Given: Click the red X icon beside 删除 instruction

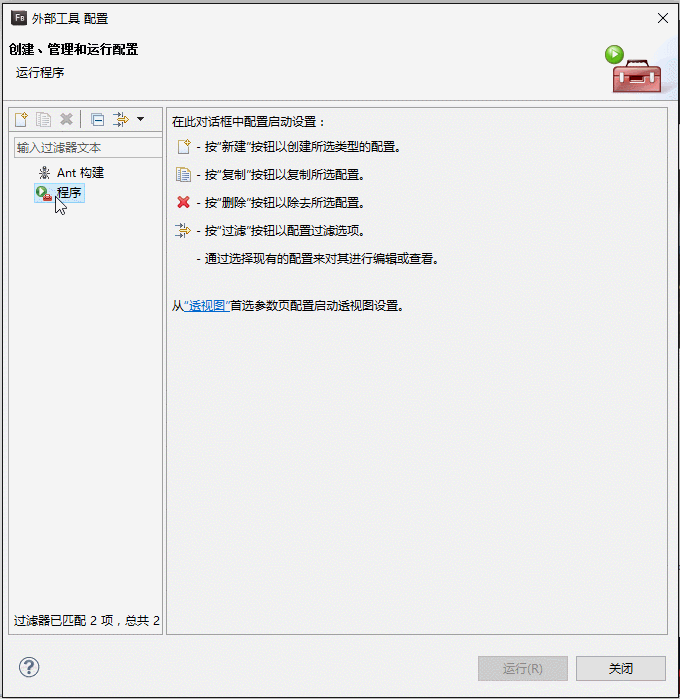Looking at the screenshot, I should pos(183,202).
